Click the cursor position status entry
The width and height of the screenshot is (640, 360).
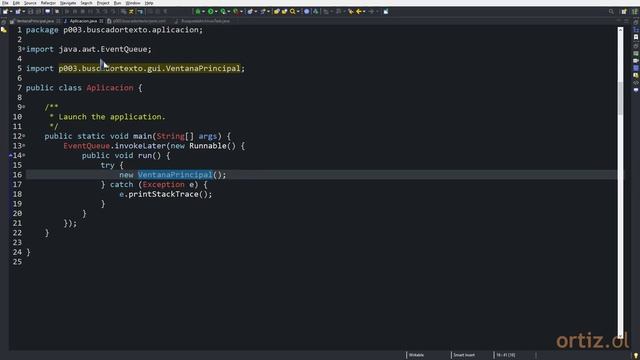click(x=505, y=355)
